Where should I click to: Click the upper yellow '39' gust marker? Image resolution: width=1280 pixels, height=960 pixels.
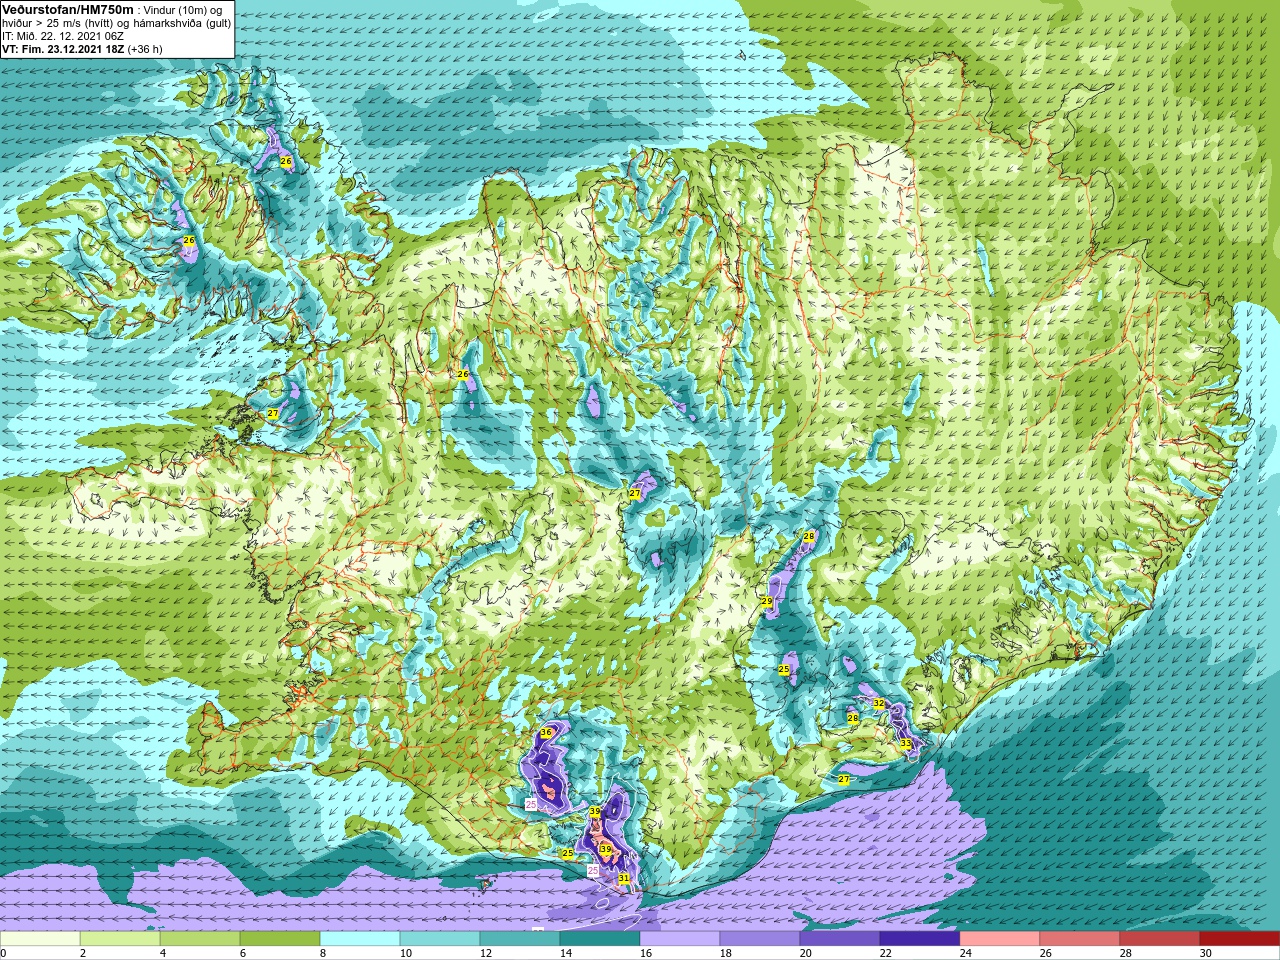click(x=594, y=811)
